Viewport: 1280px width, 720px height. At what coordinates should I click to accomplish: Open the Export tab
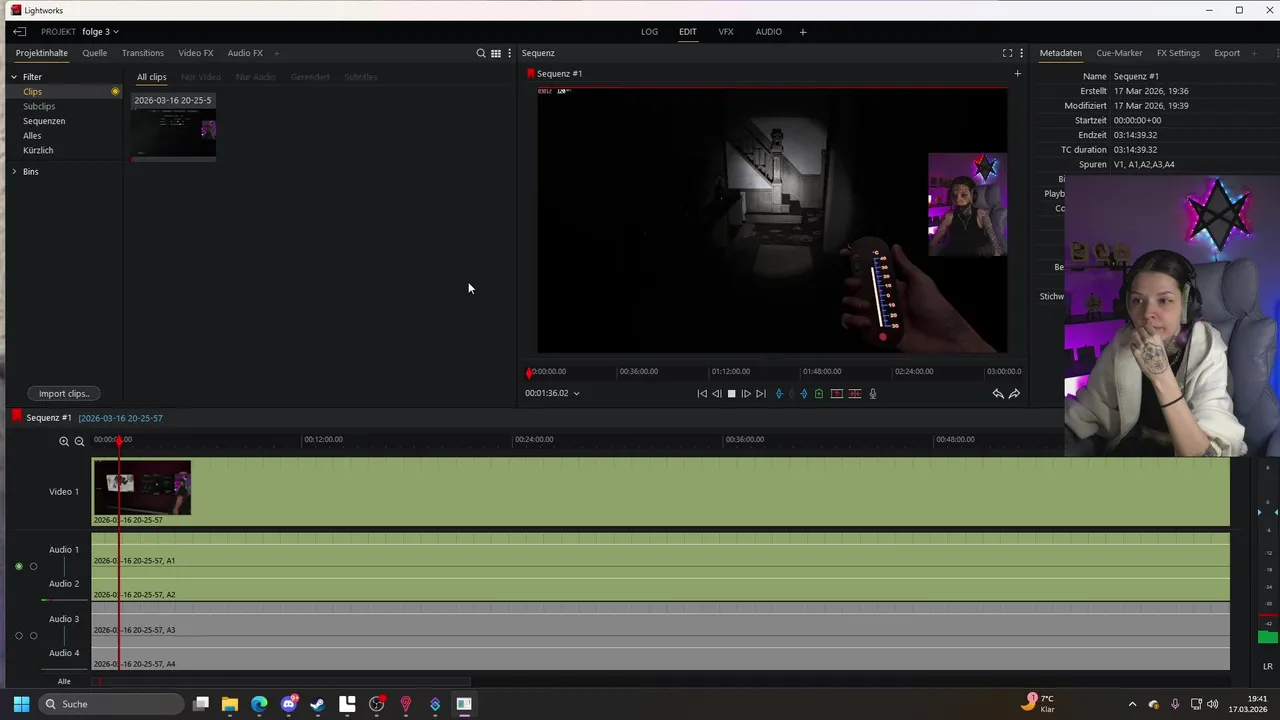tap(1227, 53)
